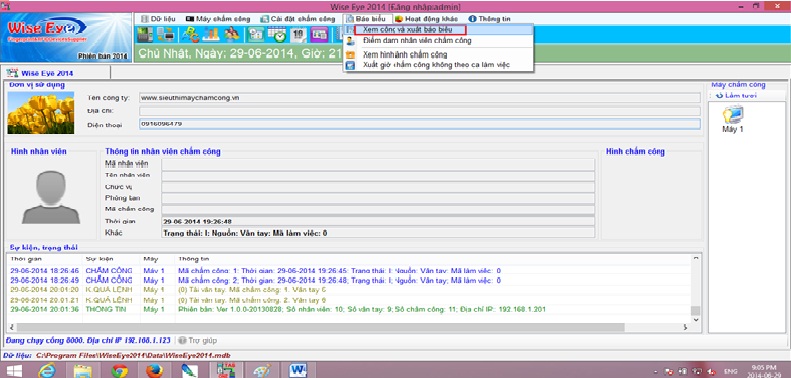Click the Chức vụ field
791x378 pixels.
(378, 187)
